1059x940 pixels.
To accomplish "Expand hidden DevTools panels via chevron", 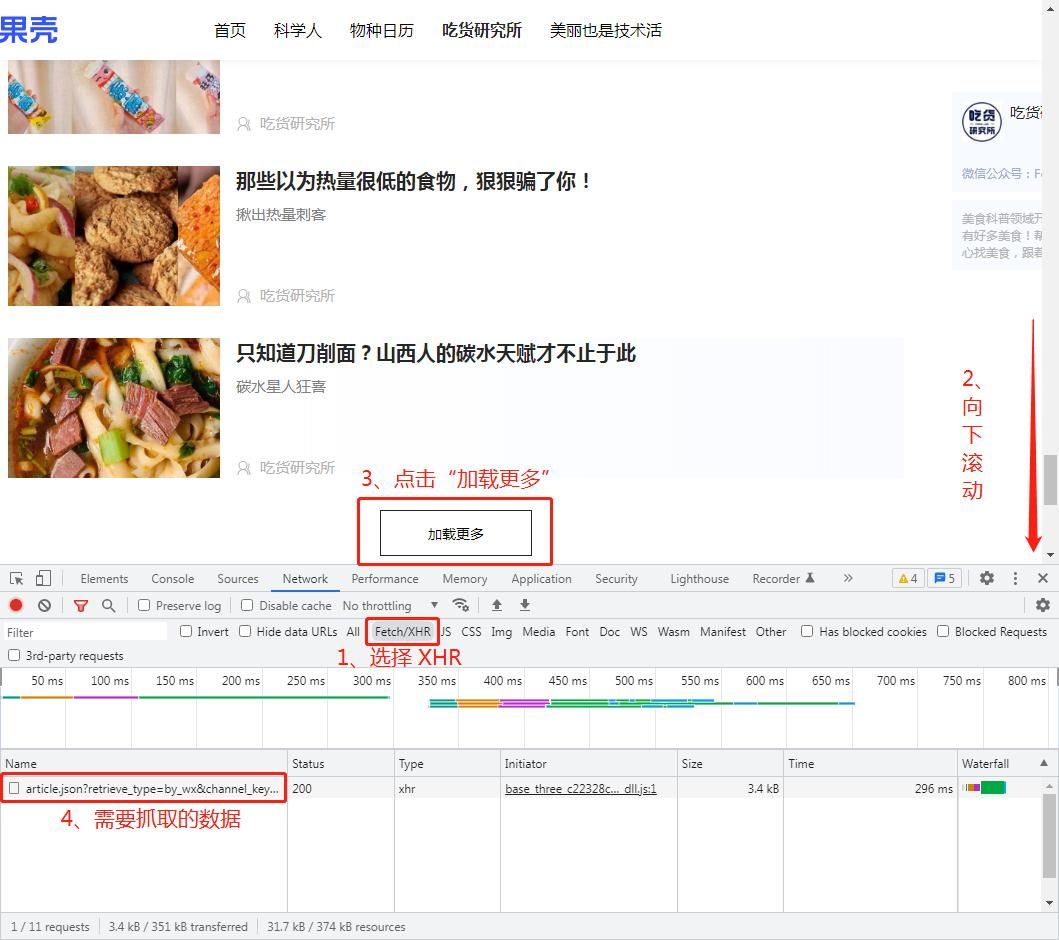I will [x=847, y=578].
